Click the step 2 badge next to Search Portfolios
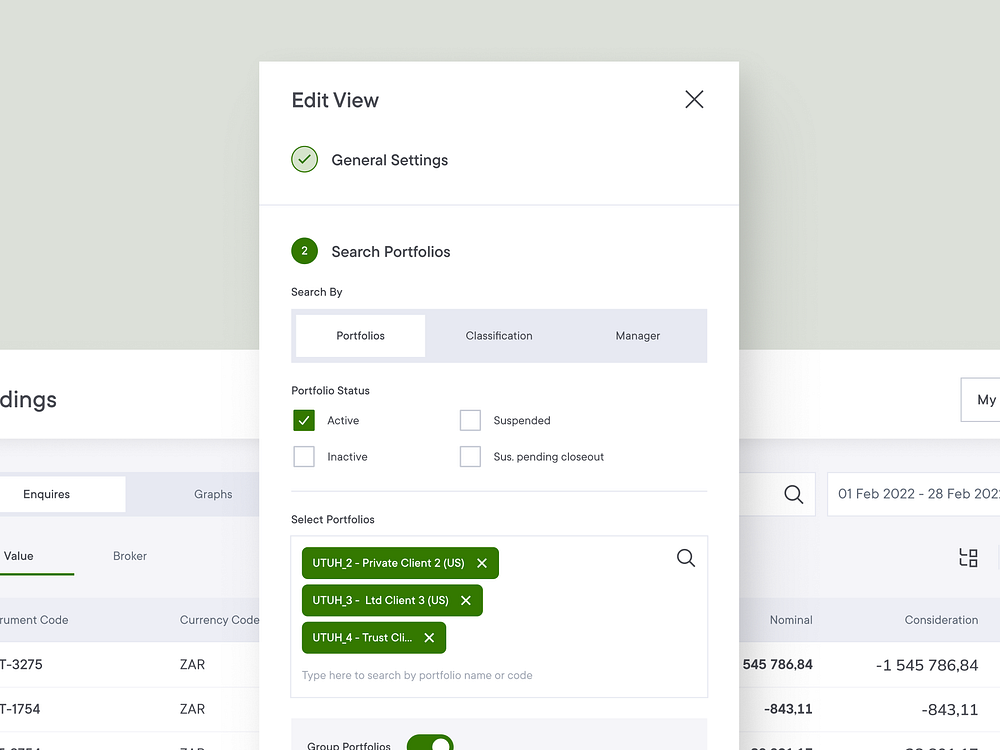The image size is (1000, 750). [x=304, y=251]
